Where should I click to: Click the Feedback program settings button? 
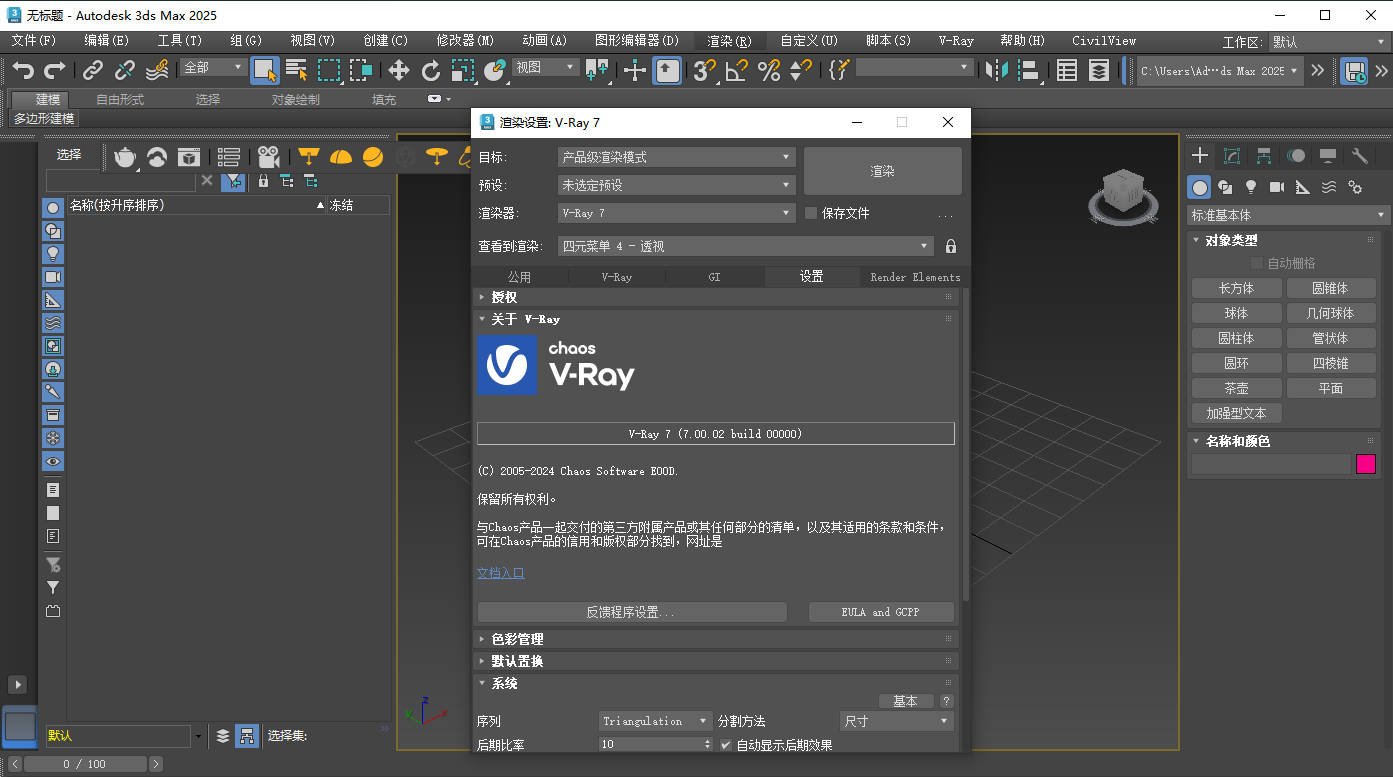[632, 612]
